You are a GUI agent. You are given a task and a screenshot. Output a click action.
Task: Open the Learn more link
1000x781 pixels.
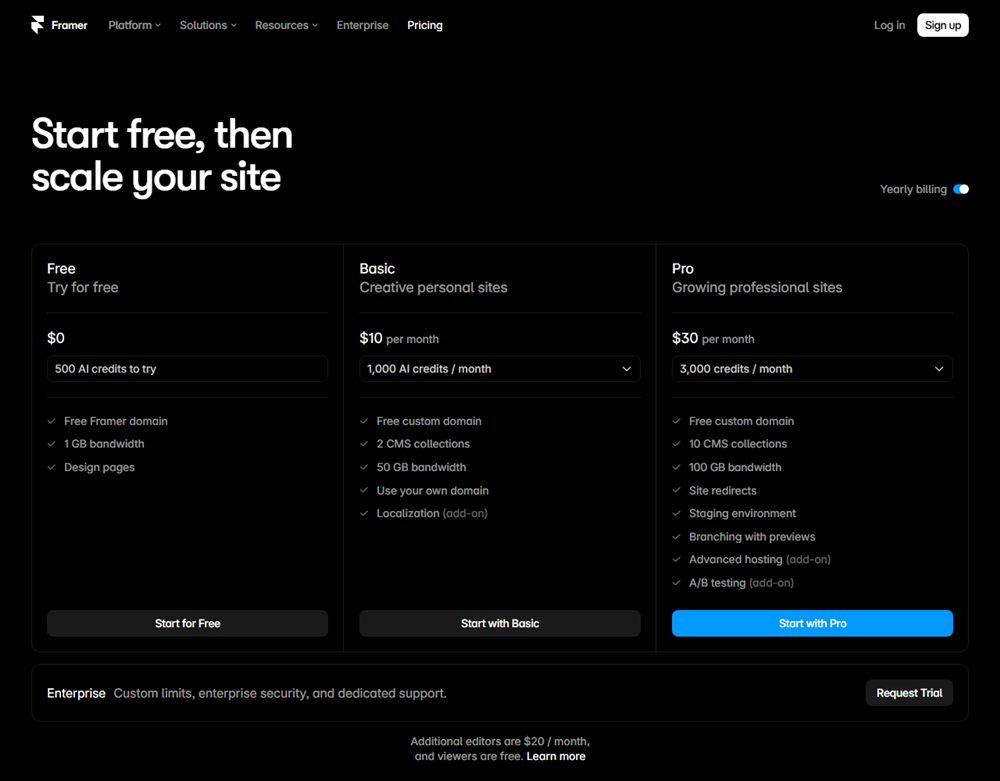click(555, 756)
